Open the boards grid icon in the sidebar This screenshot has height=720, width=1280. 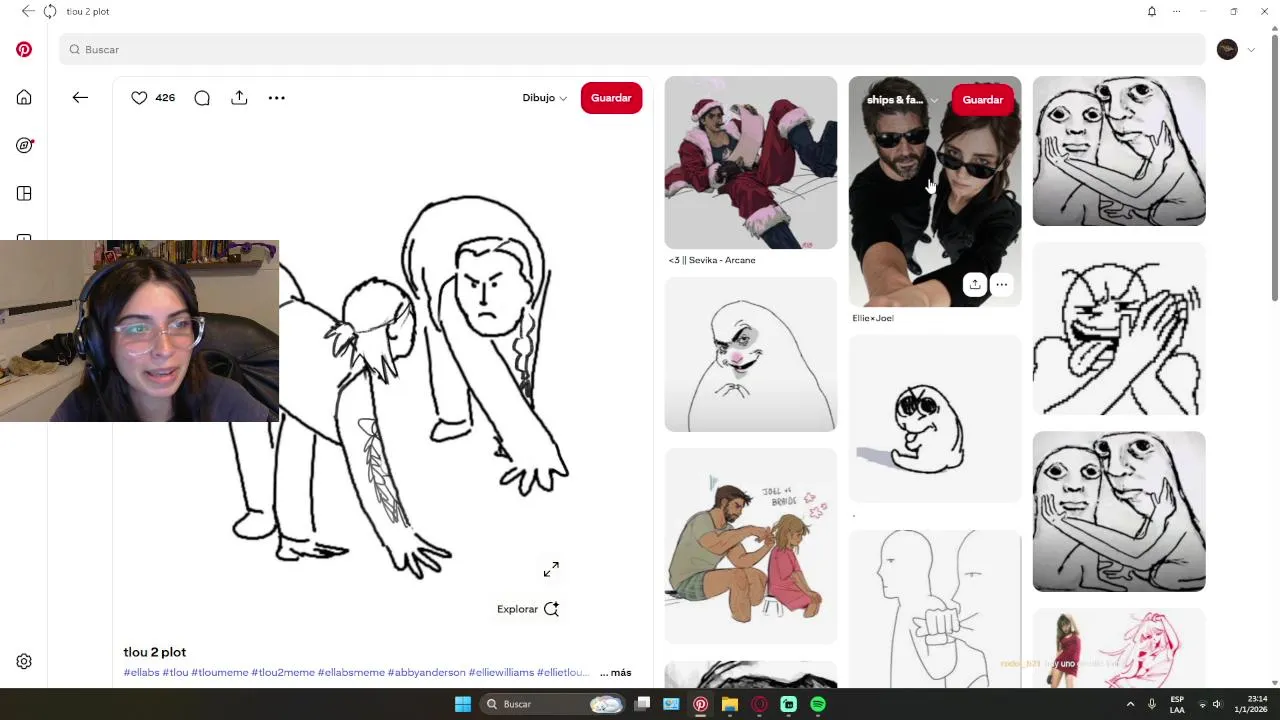click(24, 193)
